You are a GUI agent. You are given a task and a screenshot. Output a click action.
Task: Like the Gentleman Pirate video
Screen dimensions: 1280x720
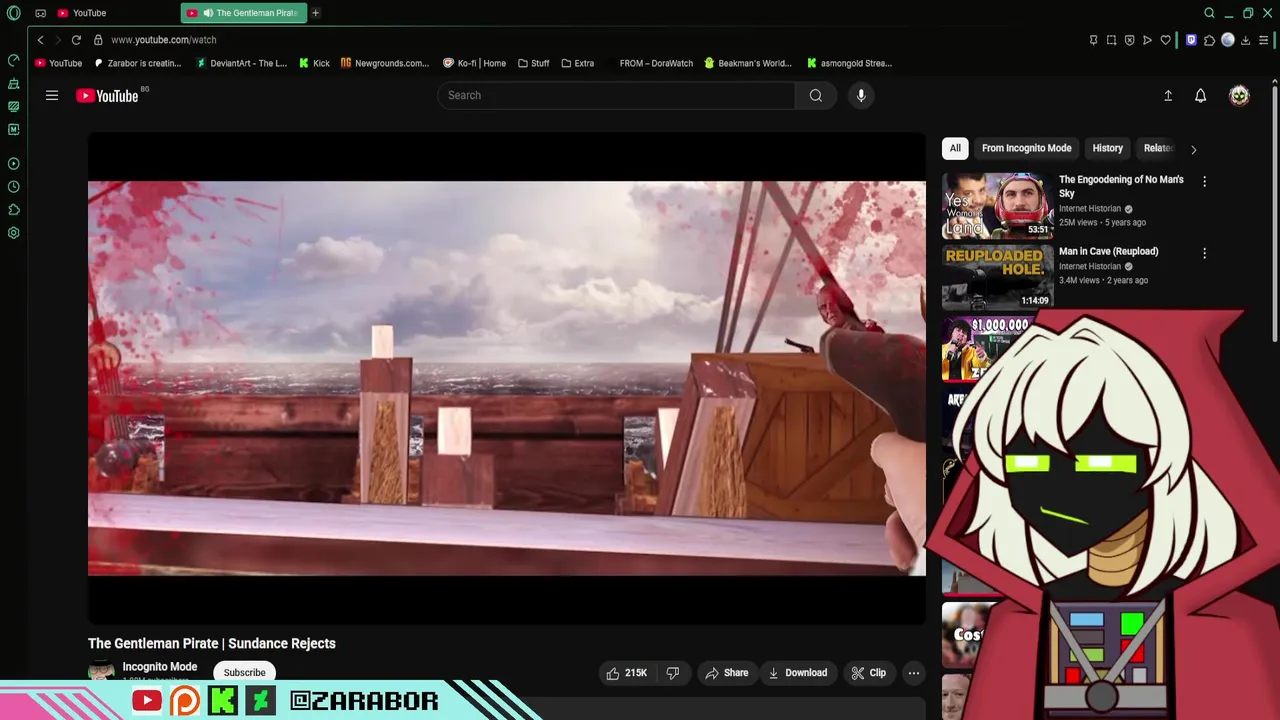(x=627, y=673)
